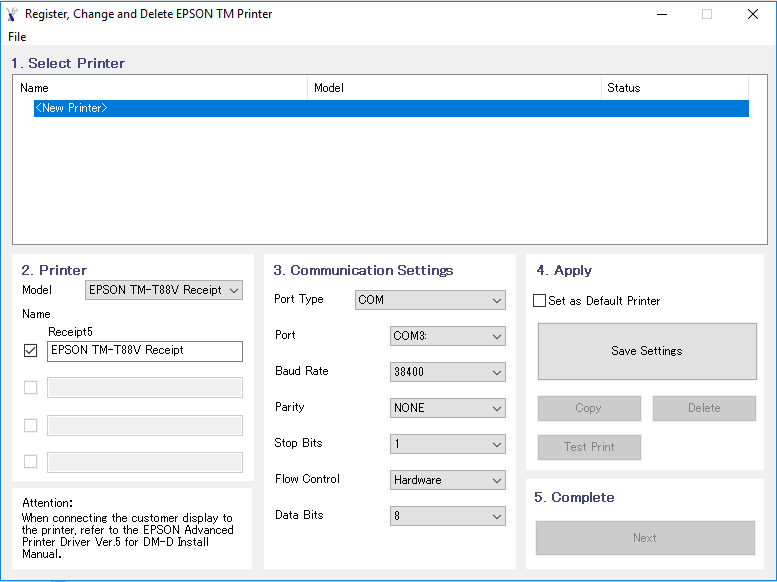This screenshot has height=582, width=777.
Task: Open the Data Bits dropdown
Action: [x=447, y=516]
